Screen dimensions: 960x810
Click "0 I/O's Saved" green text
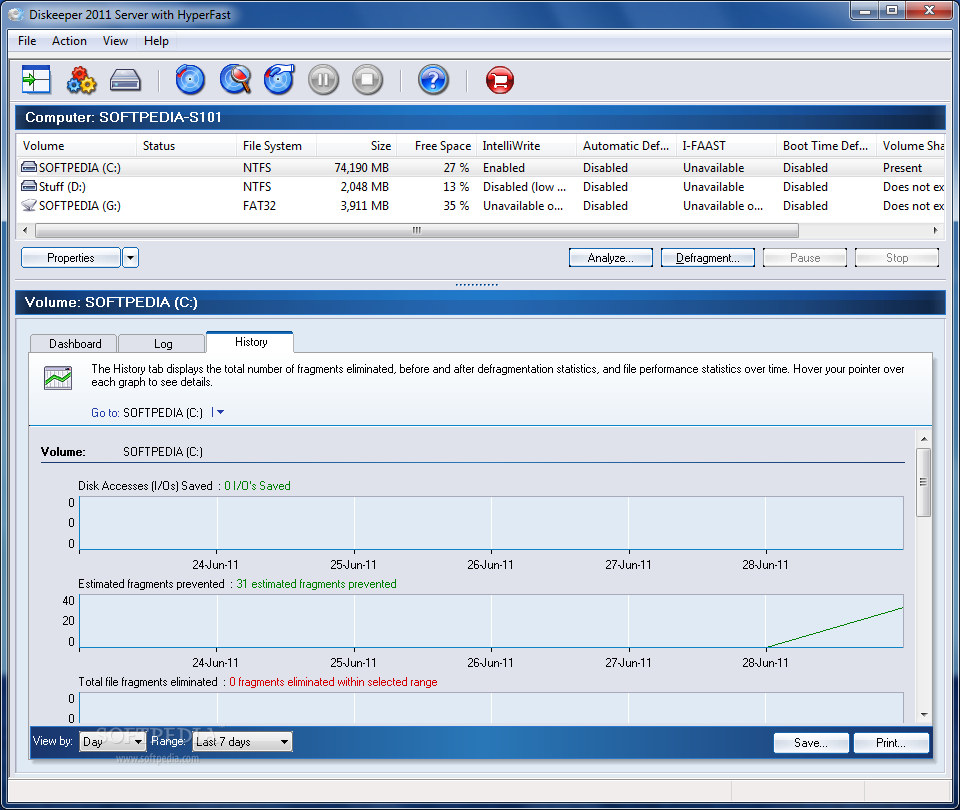(257, 486)
